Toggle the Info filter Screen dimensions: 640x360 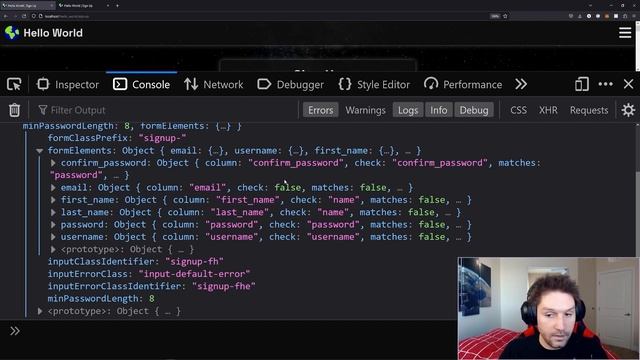click(x=439, y=110)
